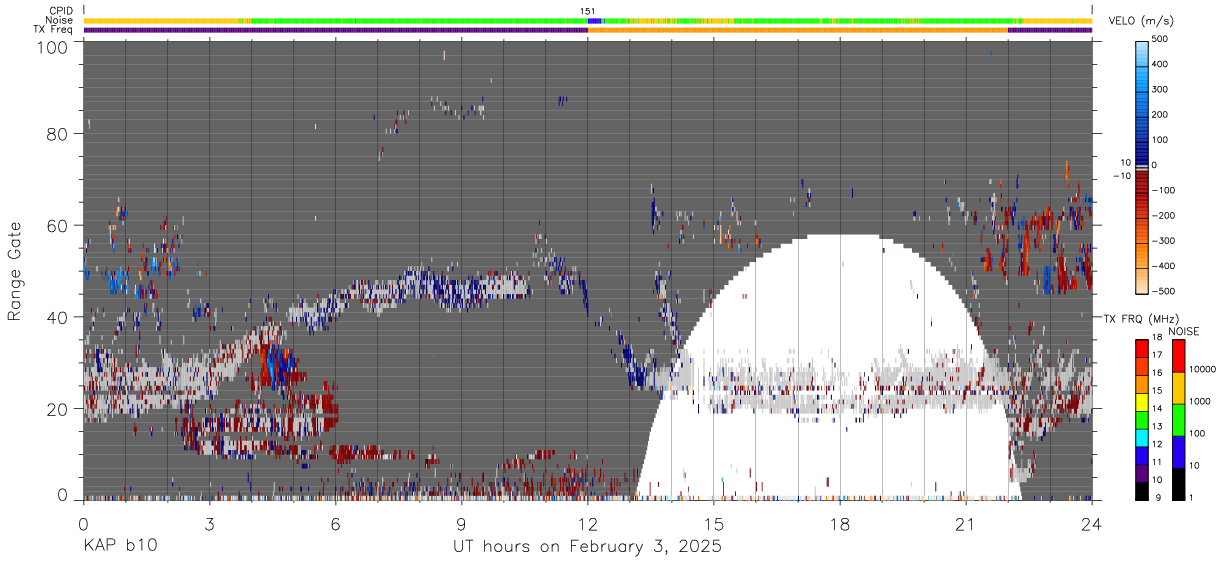Click the "21" UT hour tick label
This screenshot has height=567, width=1228.
[x=966, y=524]
